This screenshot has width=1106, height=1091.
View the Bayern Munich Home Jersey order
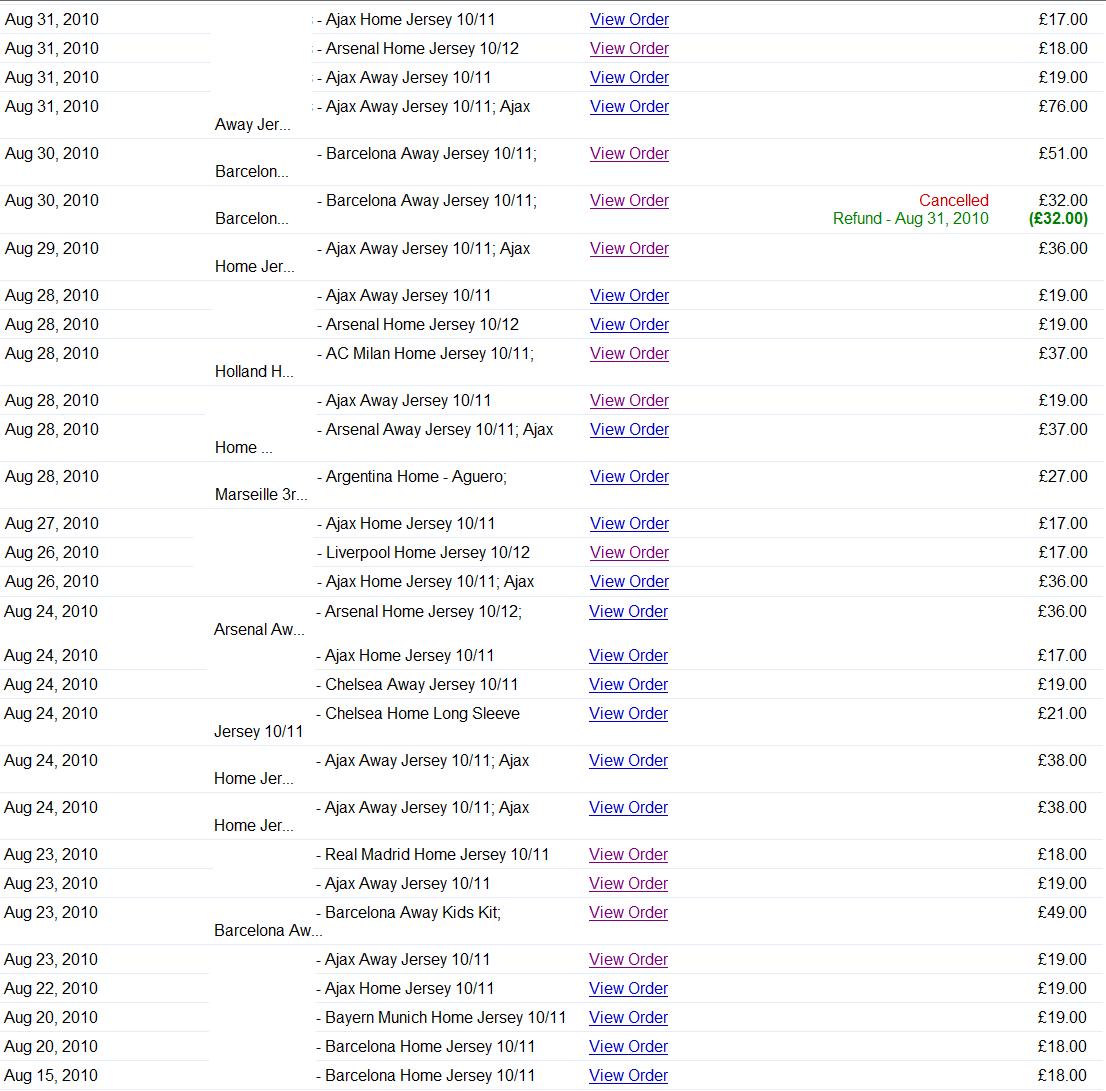(628, 1018)
